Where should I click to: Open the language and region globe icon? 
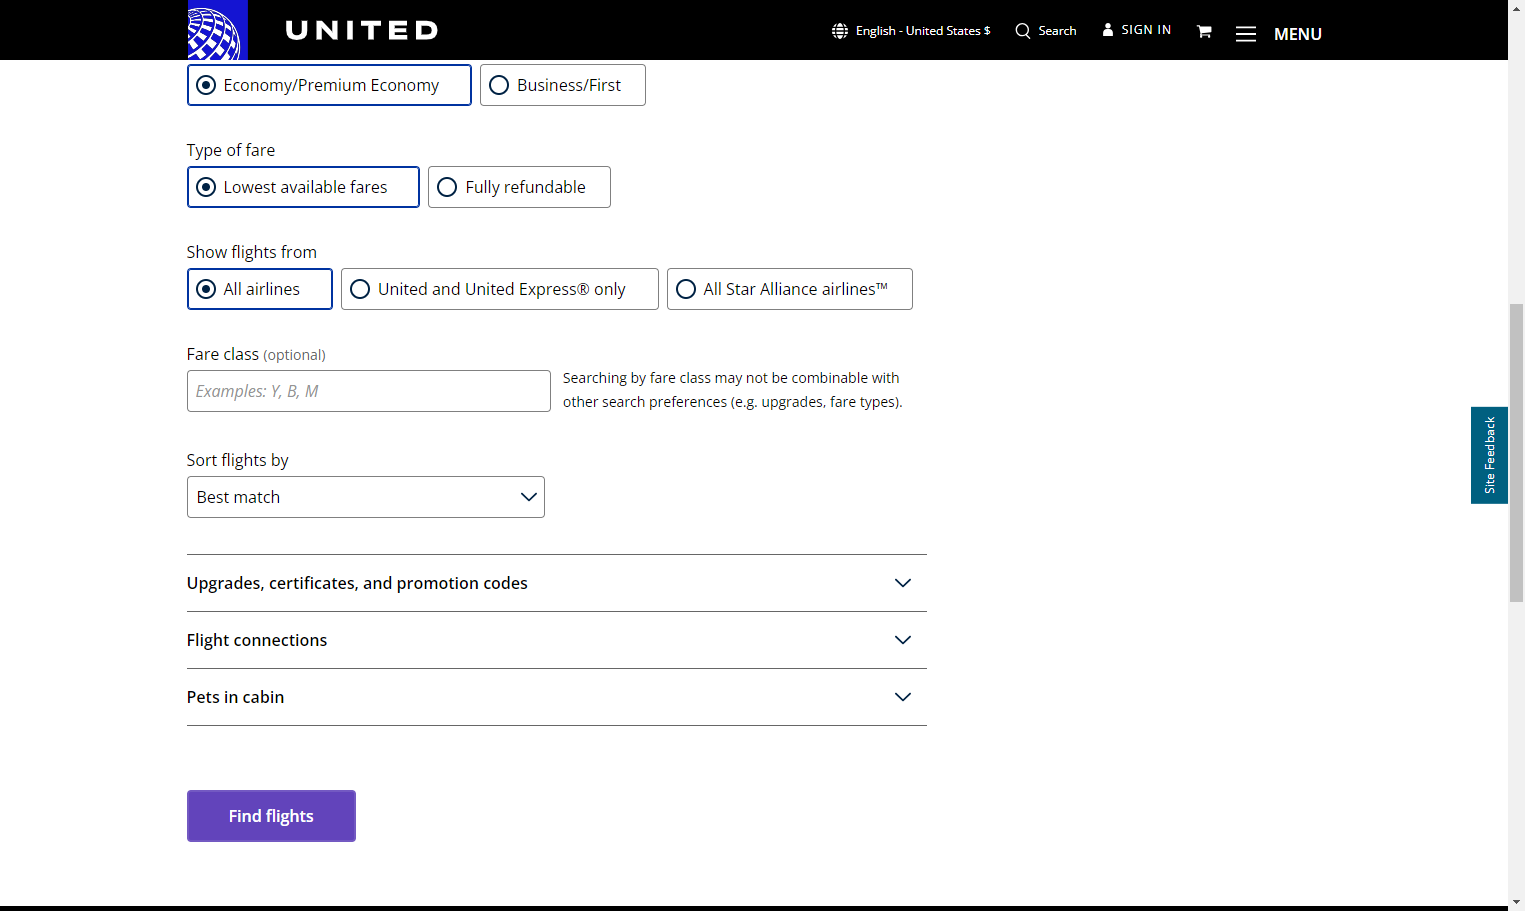pos(840,31)
